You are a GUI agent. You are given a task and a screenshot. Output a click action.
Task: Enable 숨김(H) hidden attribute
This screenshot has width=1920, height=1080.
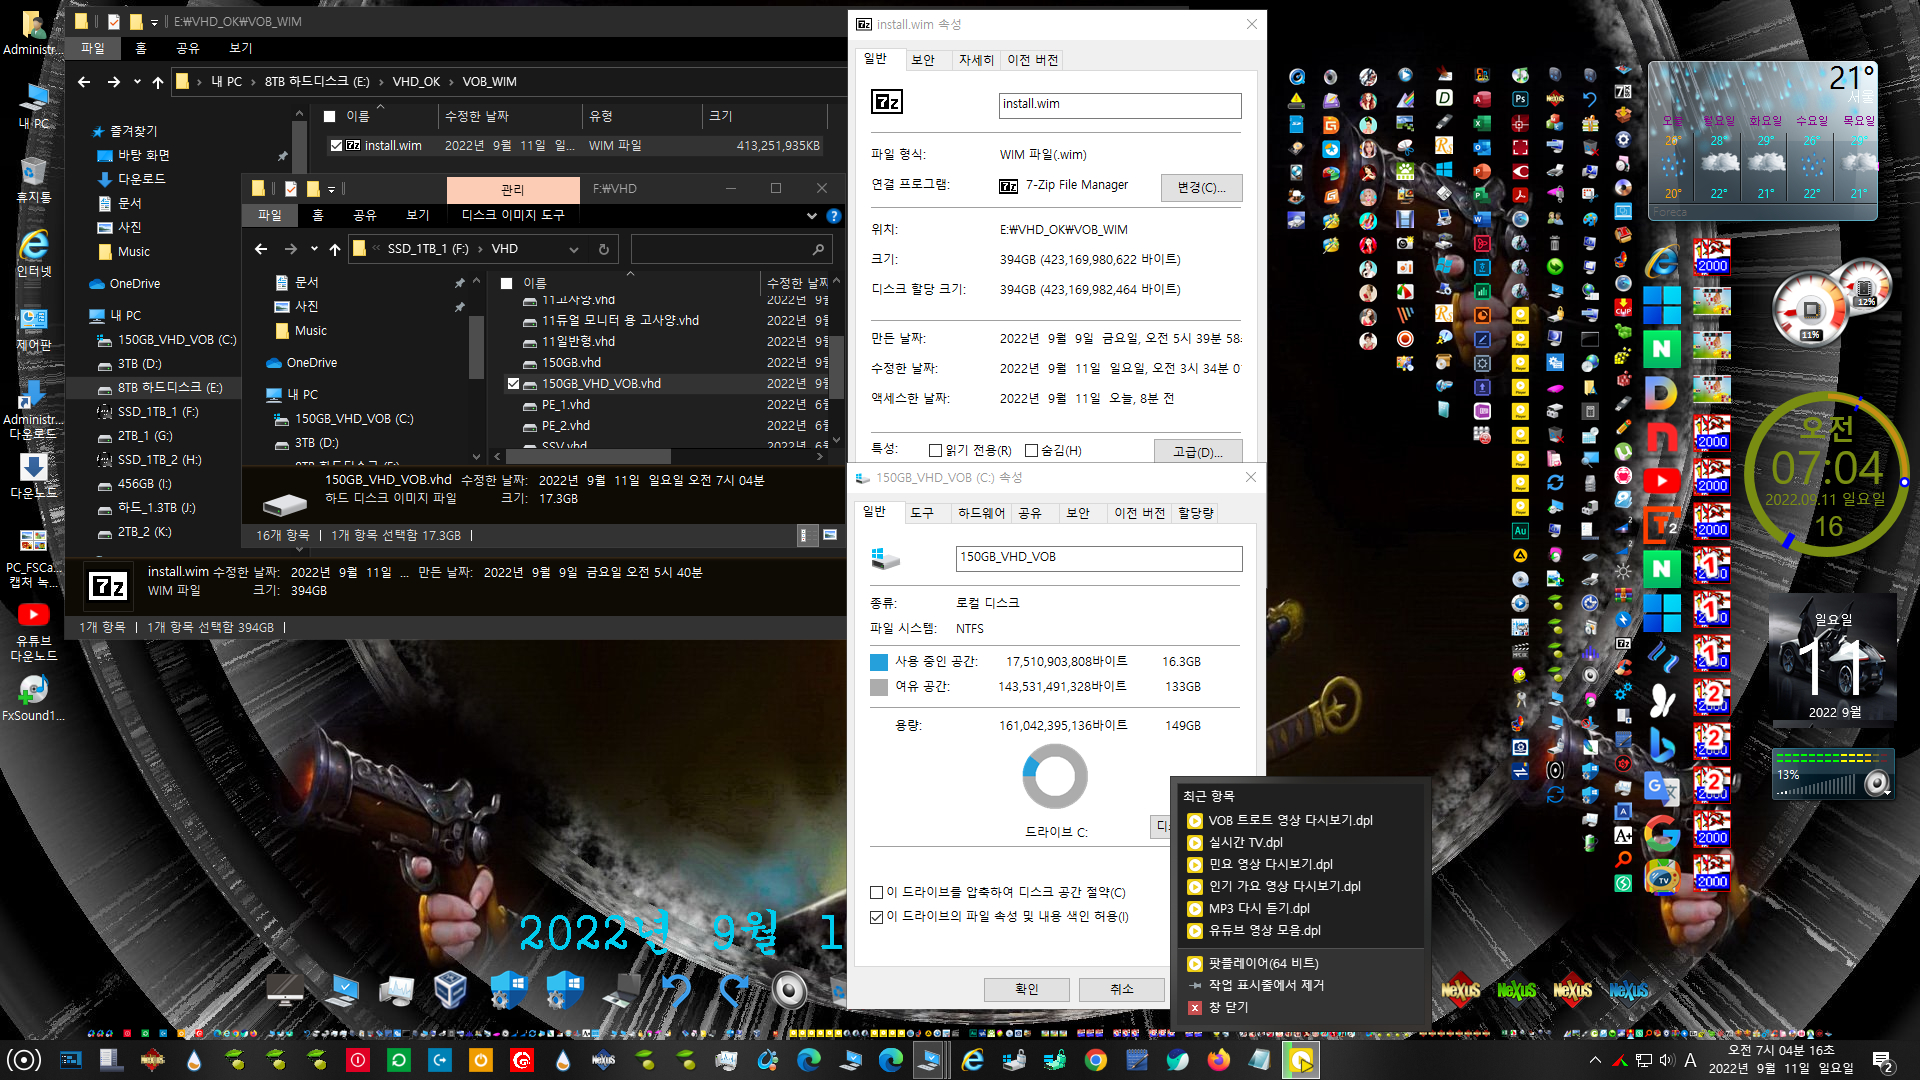click(1032, 451)
